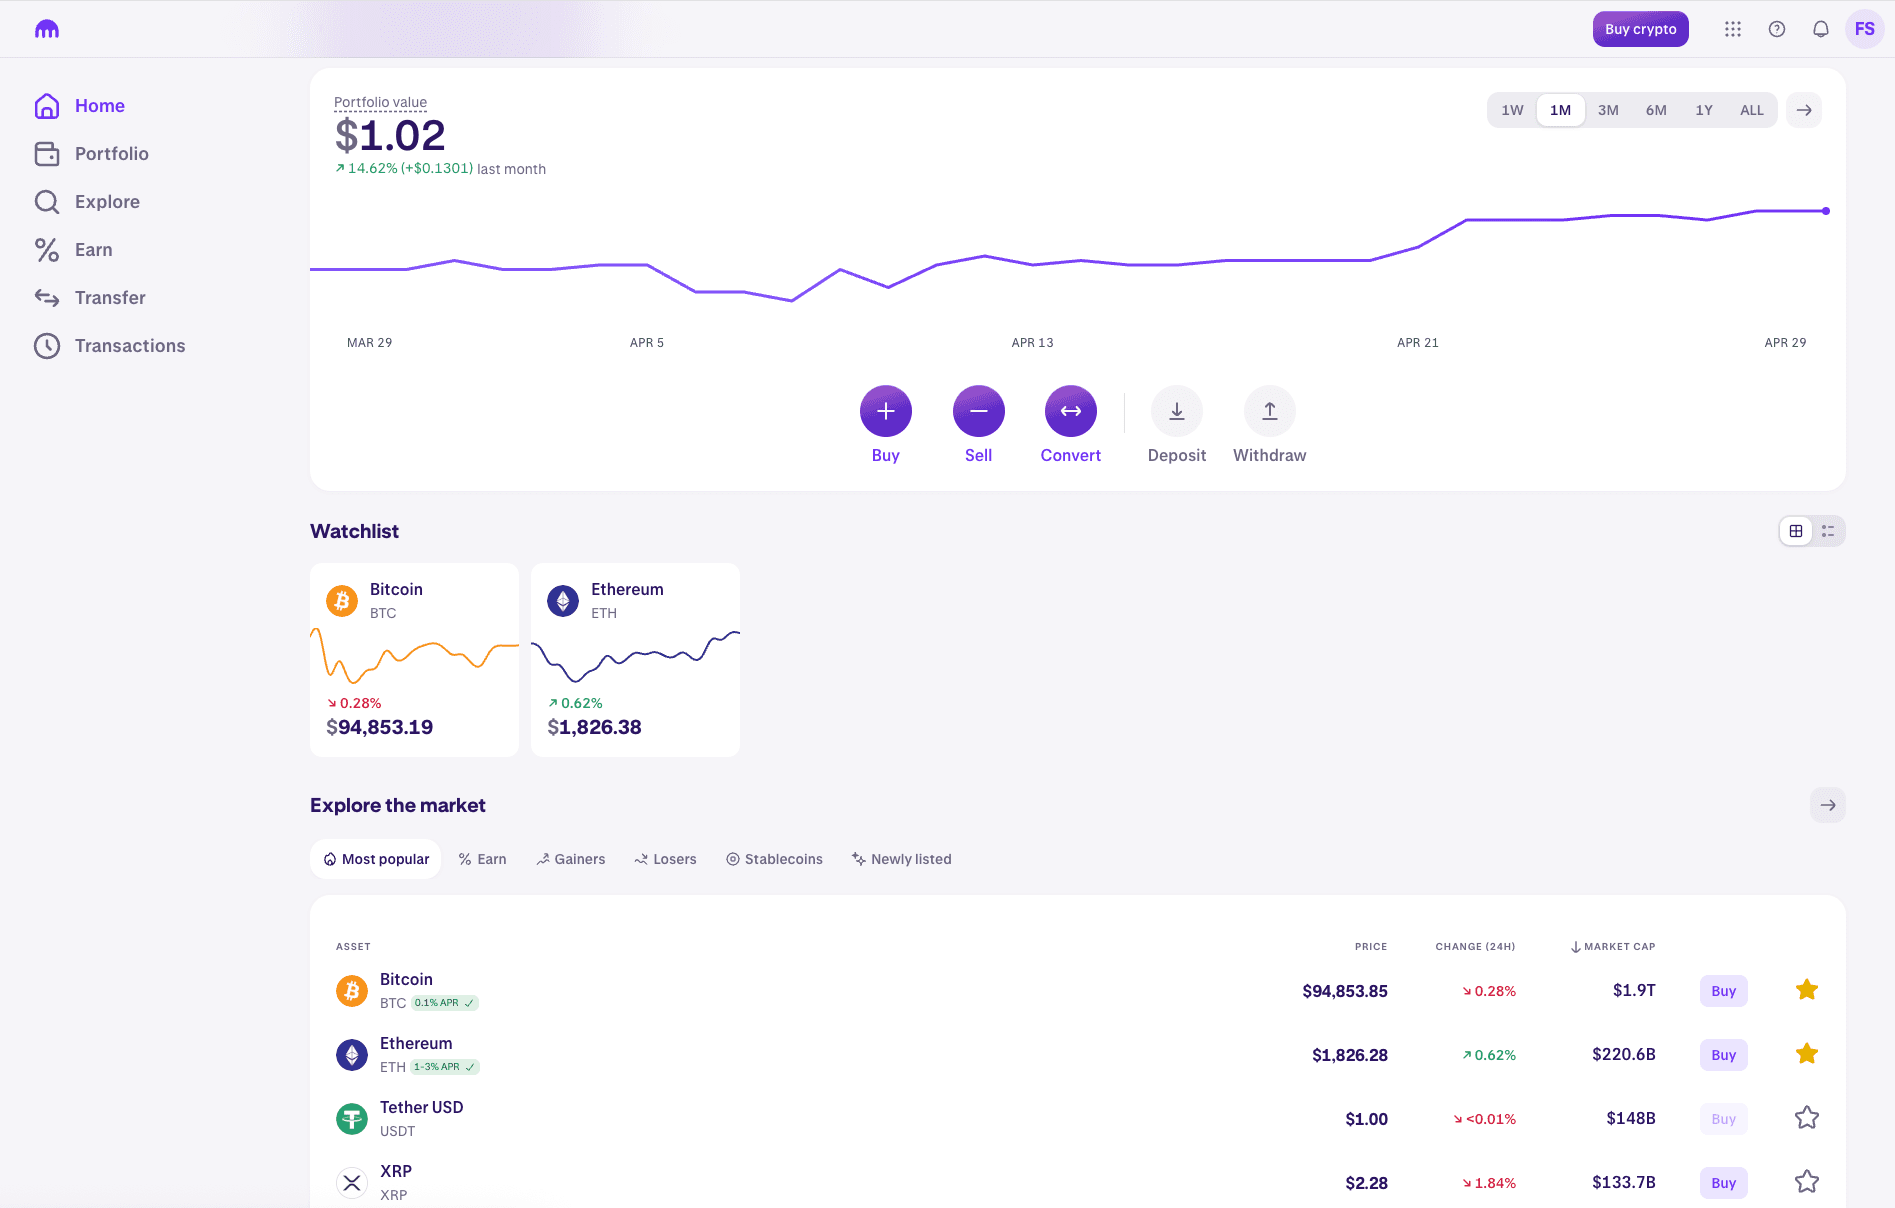Star XRP for the watchlist

[1807, 1182]
